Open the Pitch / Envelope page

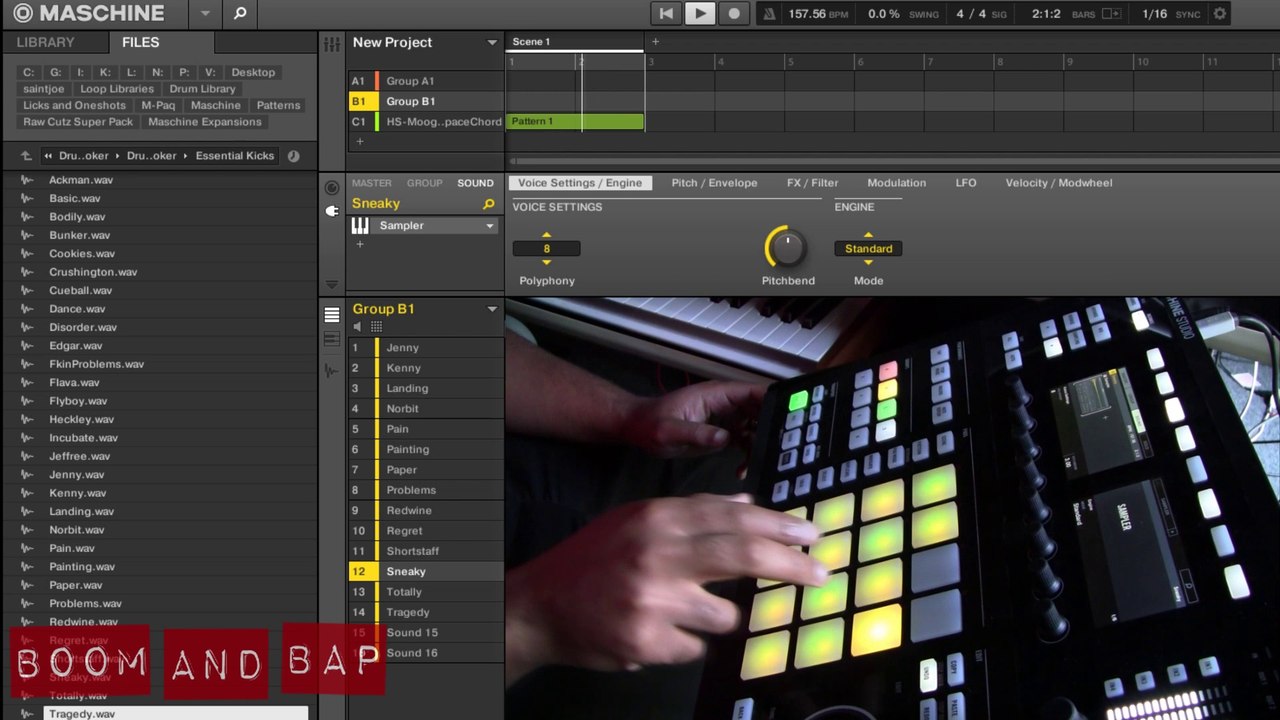(x=714, y=183)
